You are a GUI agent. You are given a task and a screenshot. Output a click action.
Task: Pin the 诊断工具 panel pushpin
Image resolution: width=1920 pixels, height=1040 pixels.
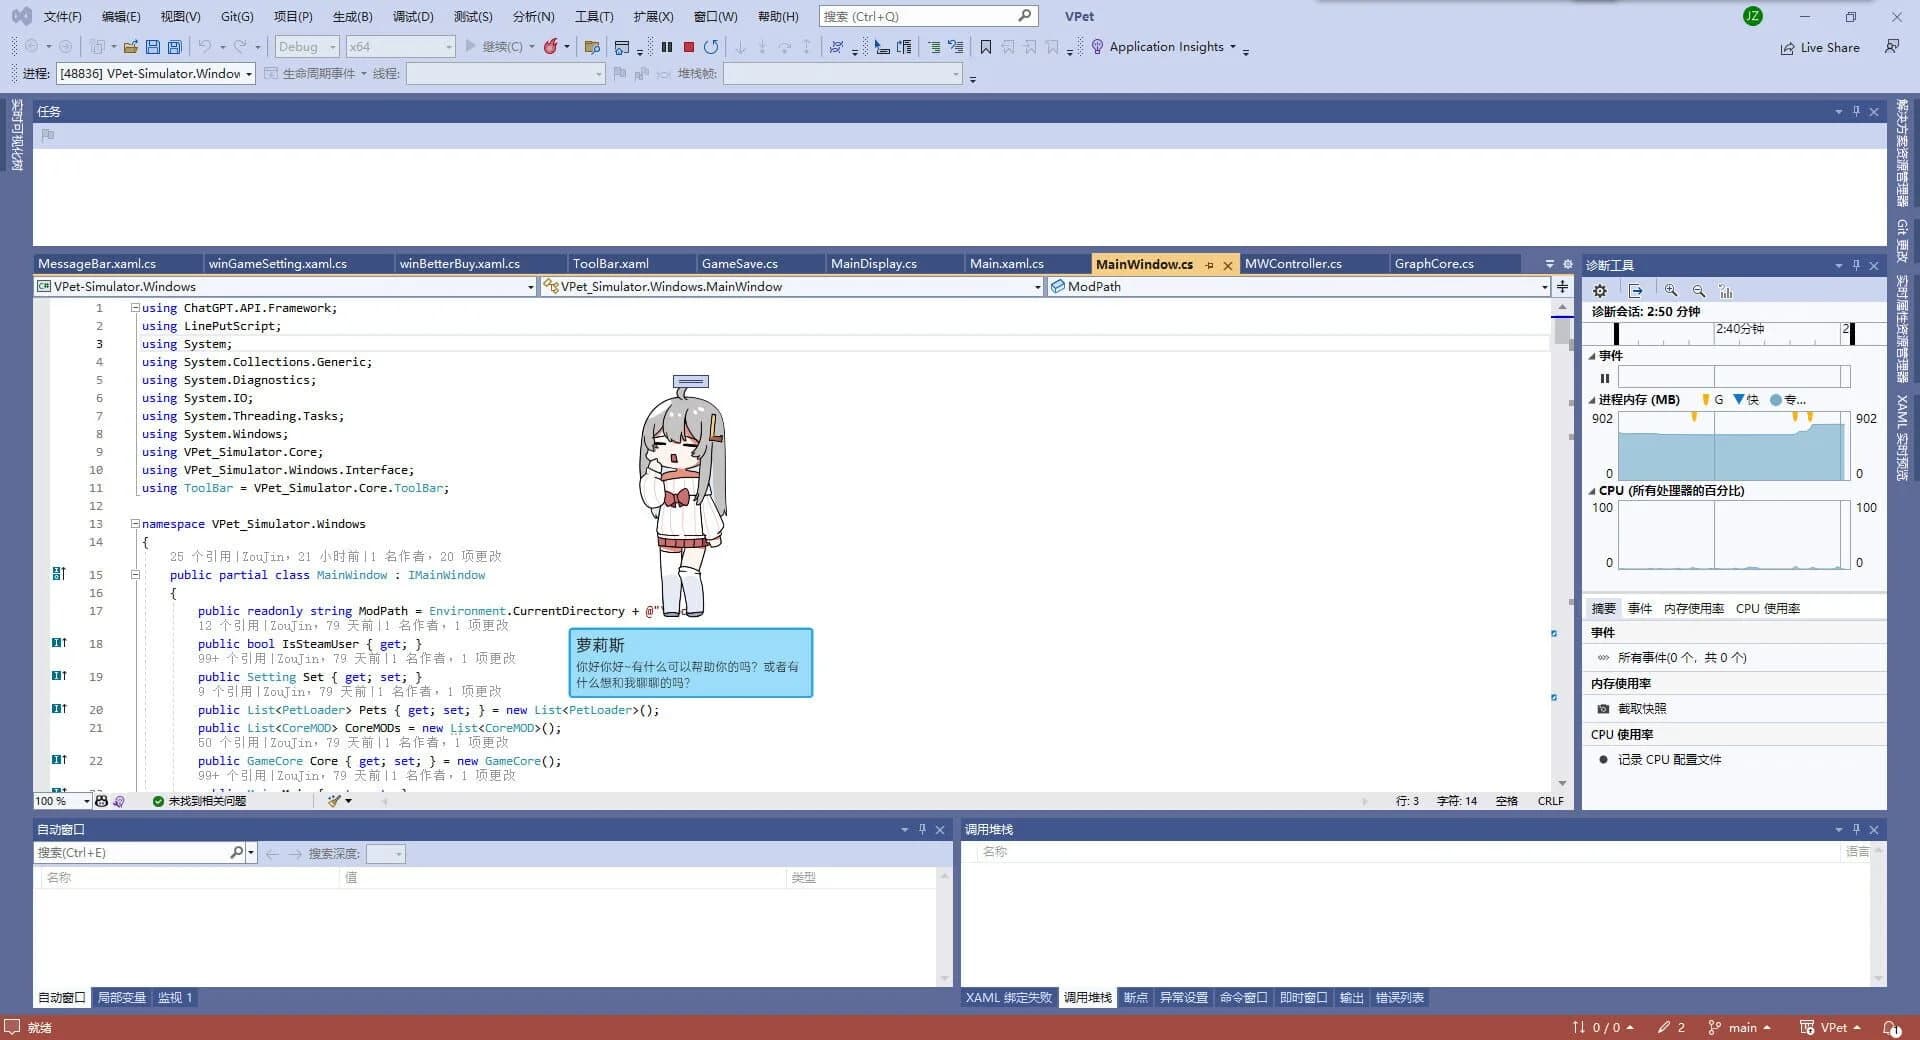(x=1856, y=265)
